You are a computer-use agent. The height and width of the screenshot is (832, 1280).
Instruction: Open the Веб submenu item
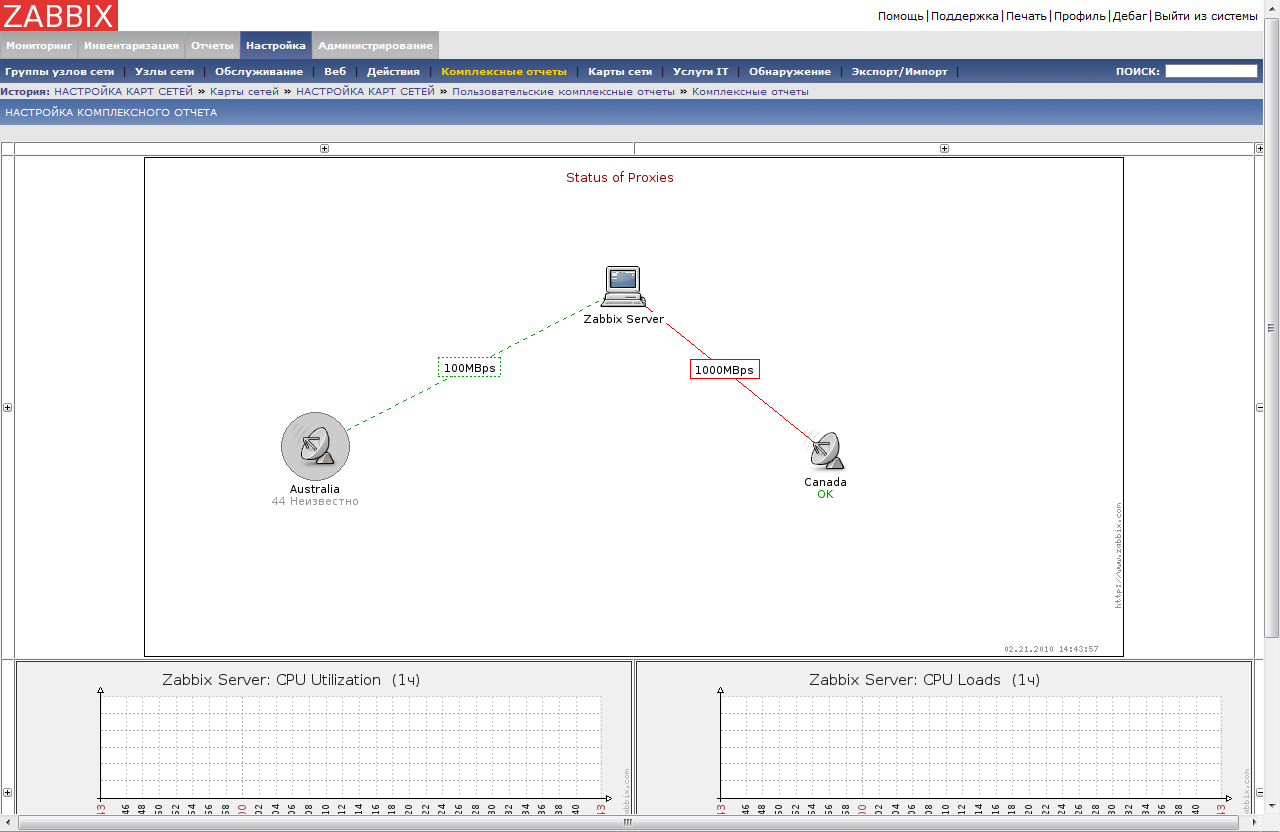(335, 72)
